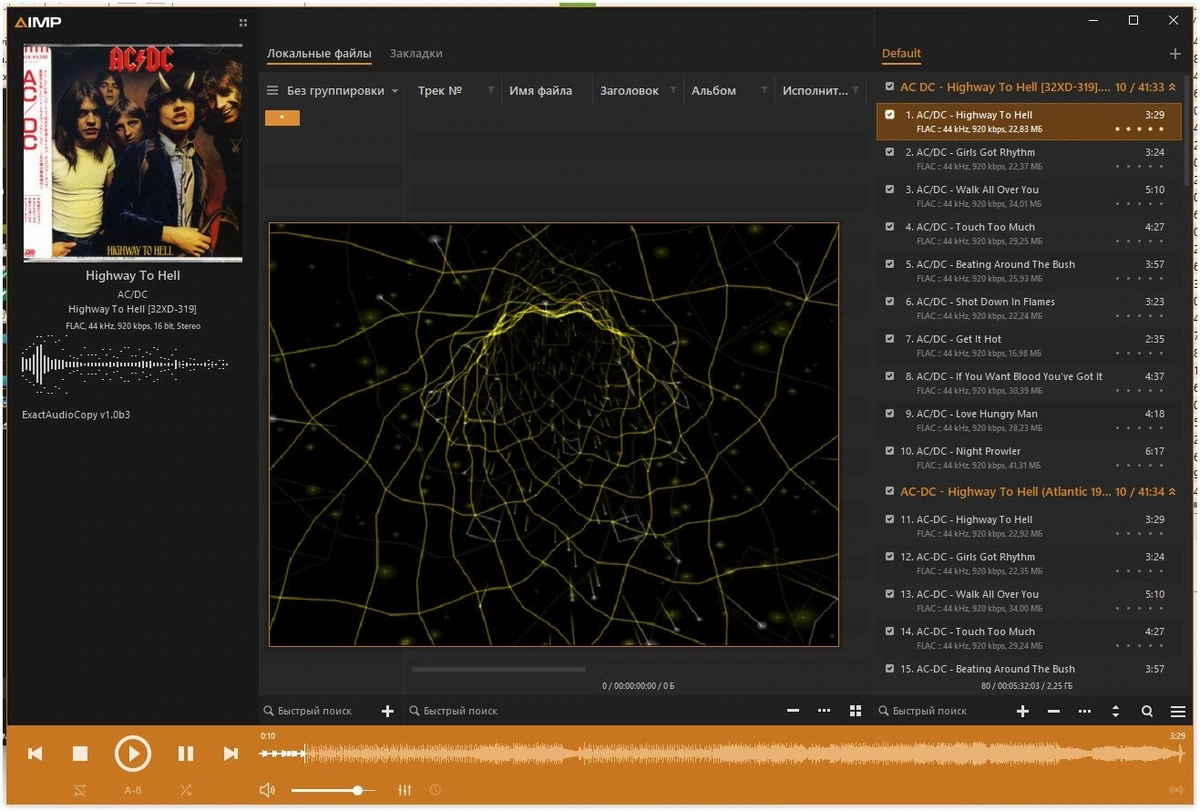Add a new playlist with the plus icon

pos(1175,54)
